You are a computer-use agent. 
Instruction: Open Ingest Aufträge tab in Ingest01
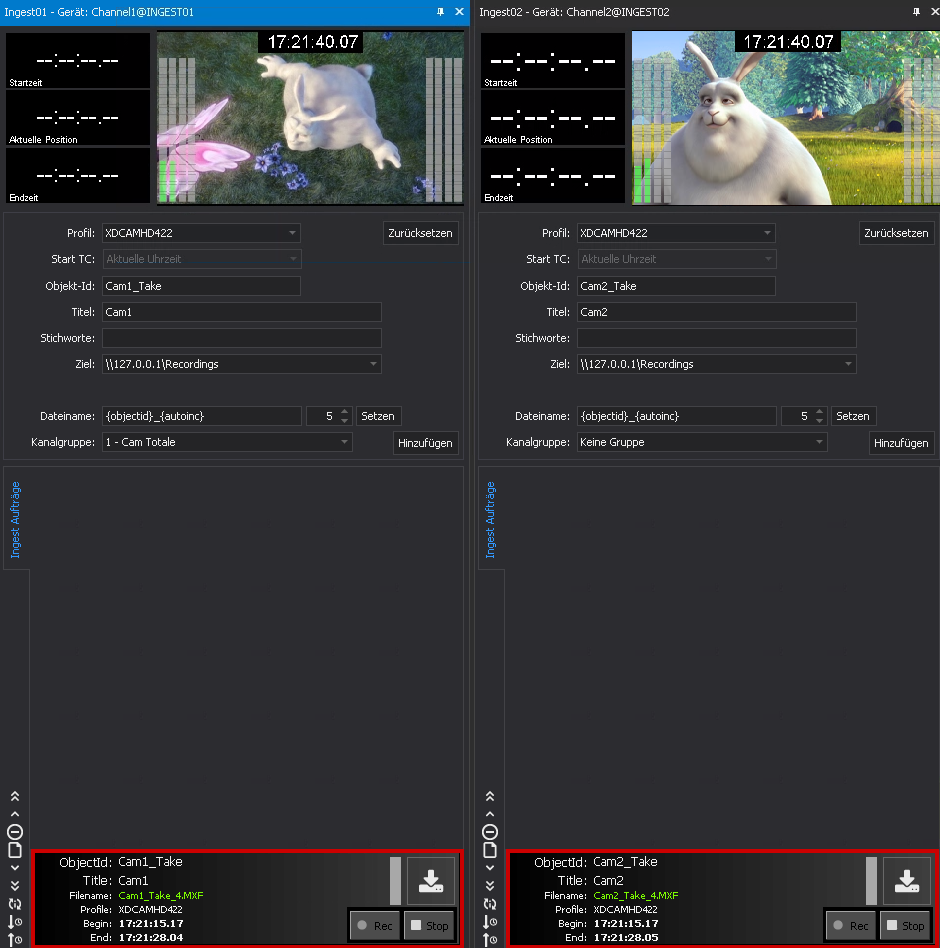point(16,520)
